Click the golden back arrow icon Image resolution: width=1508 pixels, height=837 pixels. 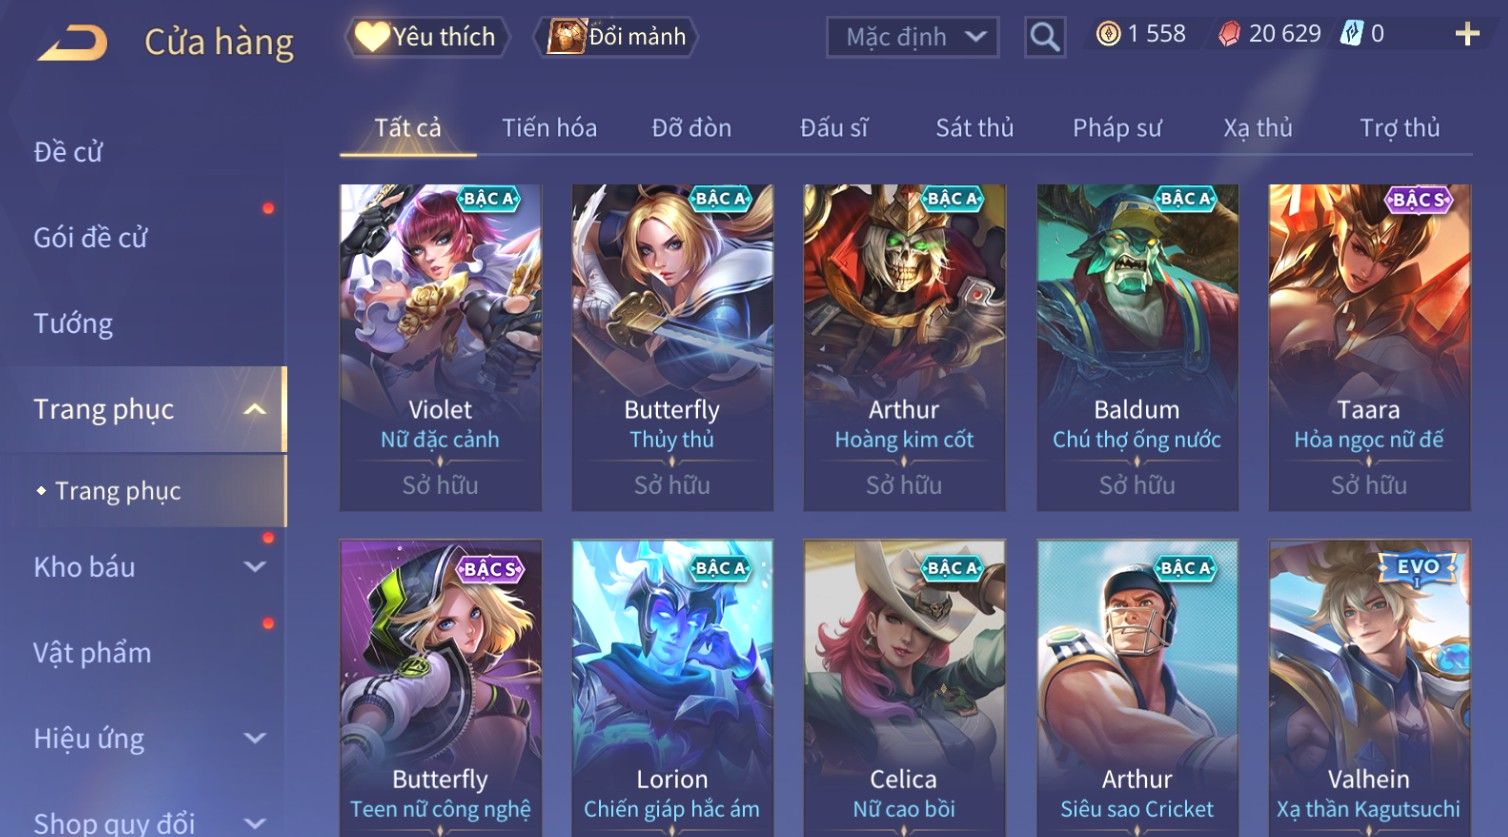coord(72,43)
